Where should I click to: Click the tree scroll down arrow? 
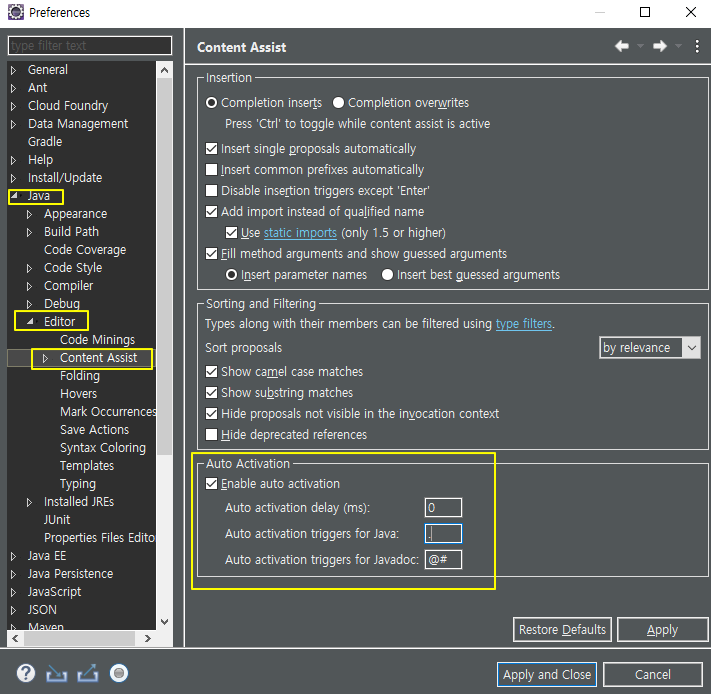tap(165, 621)
